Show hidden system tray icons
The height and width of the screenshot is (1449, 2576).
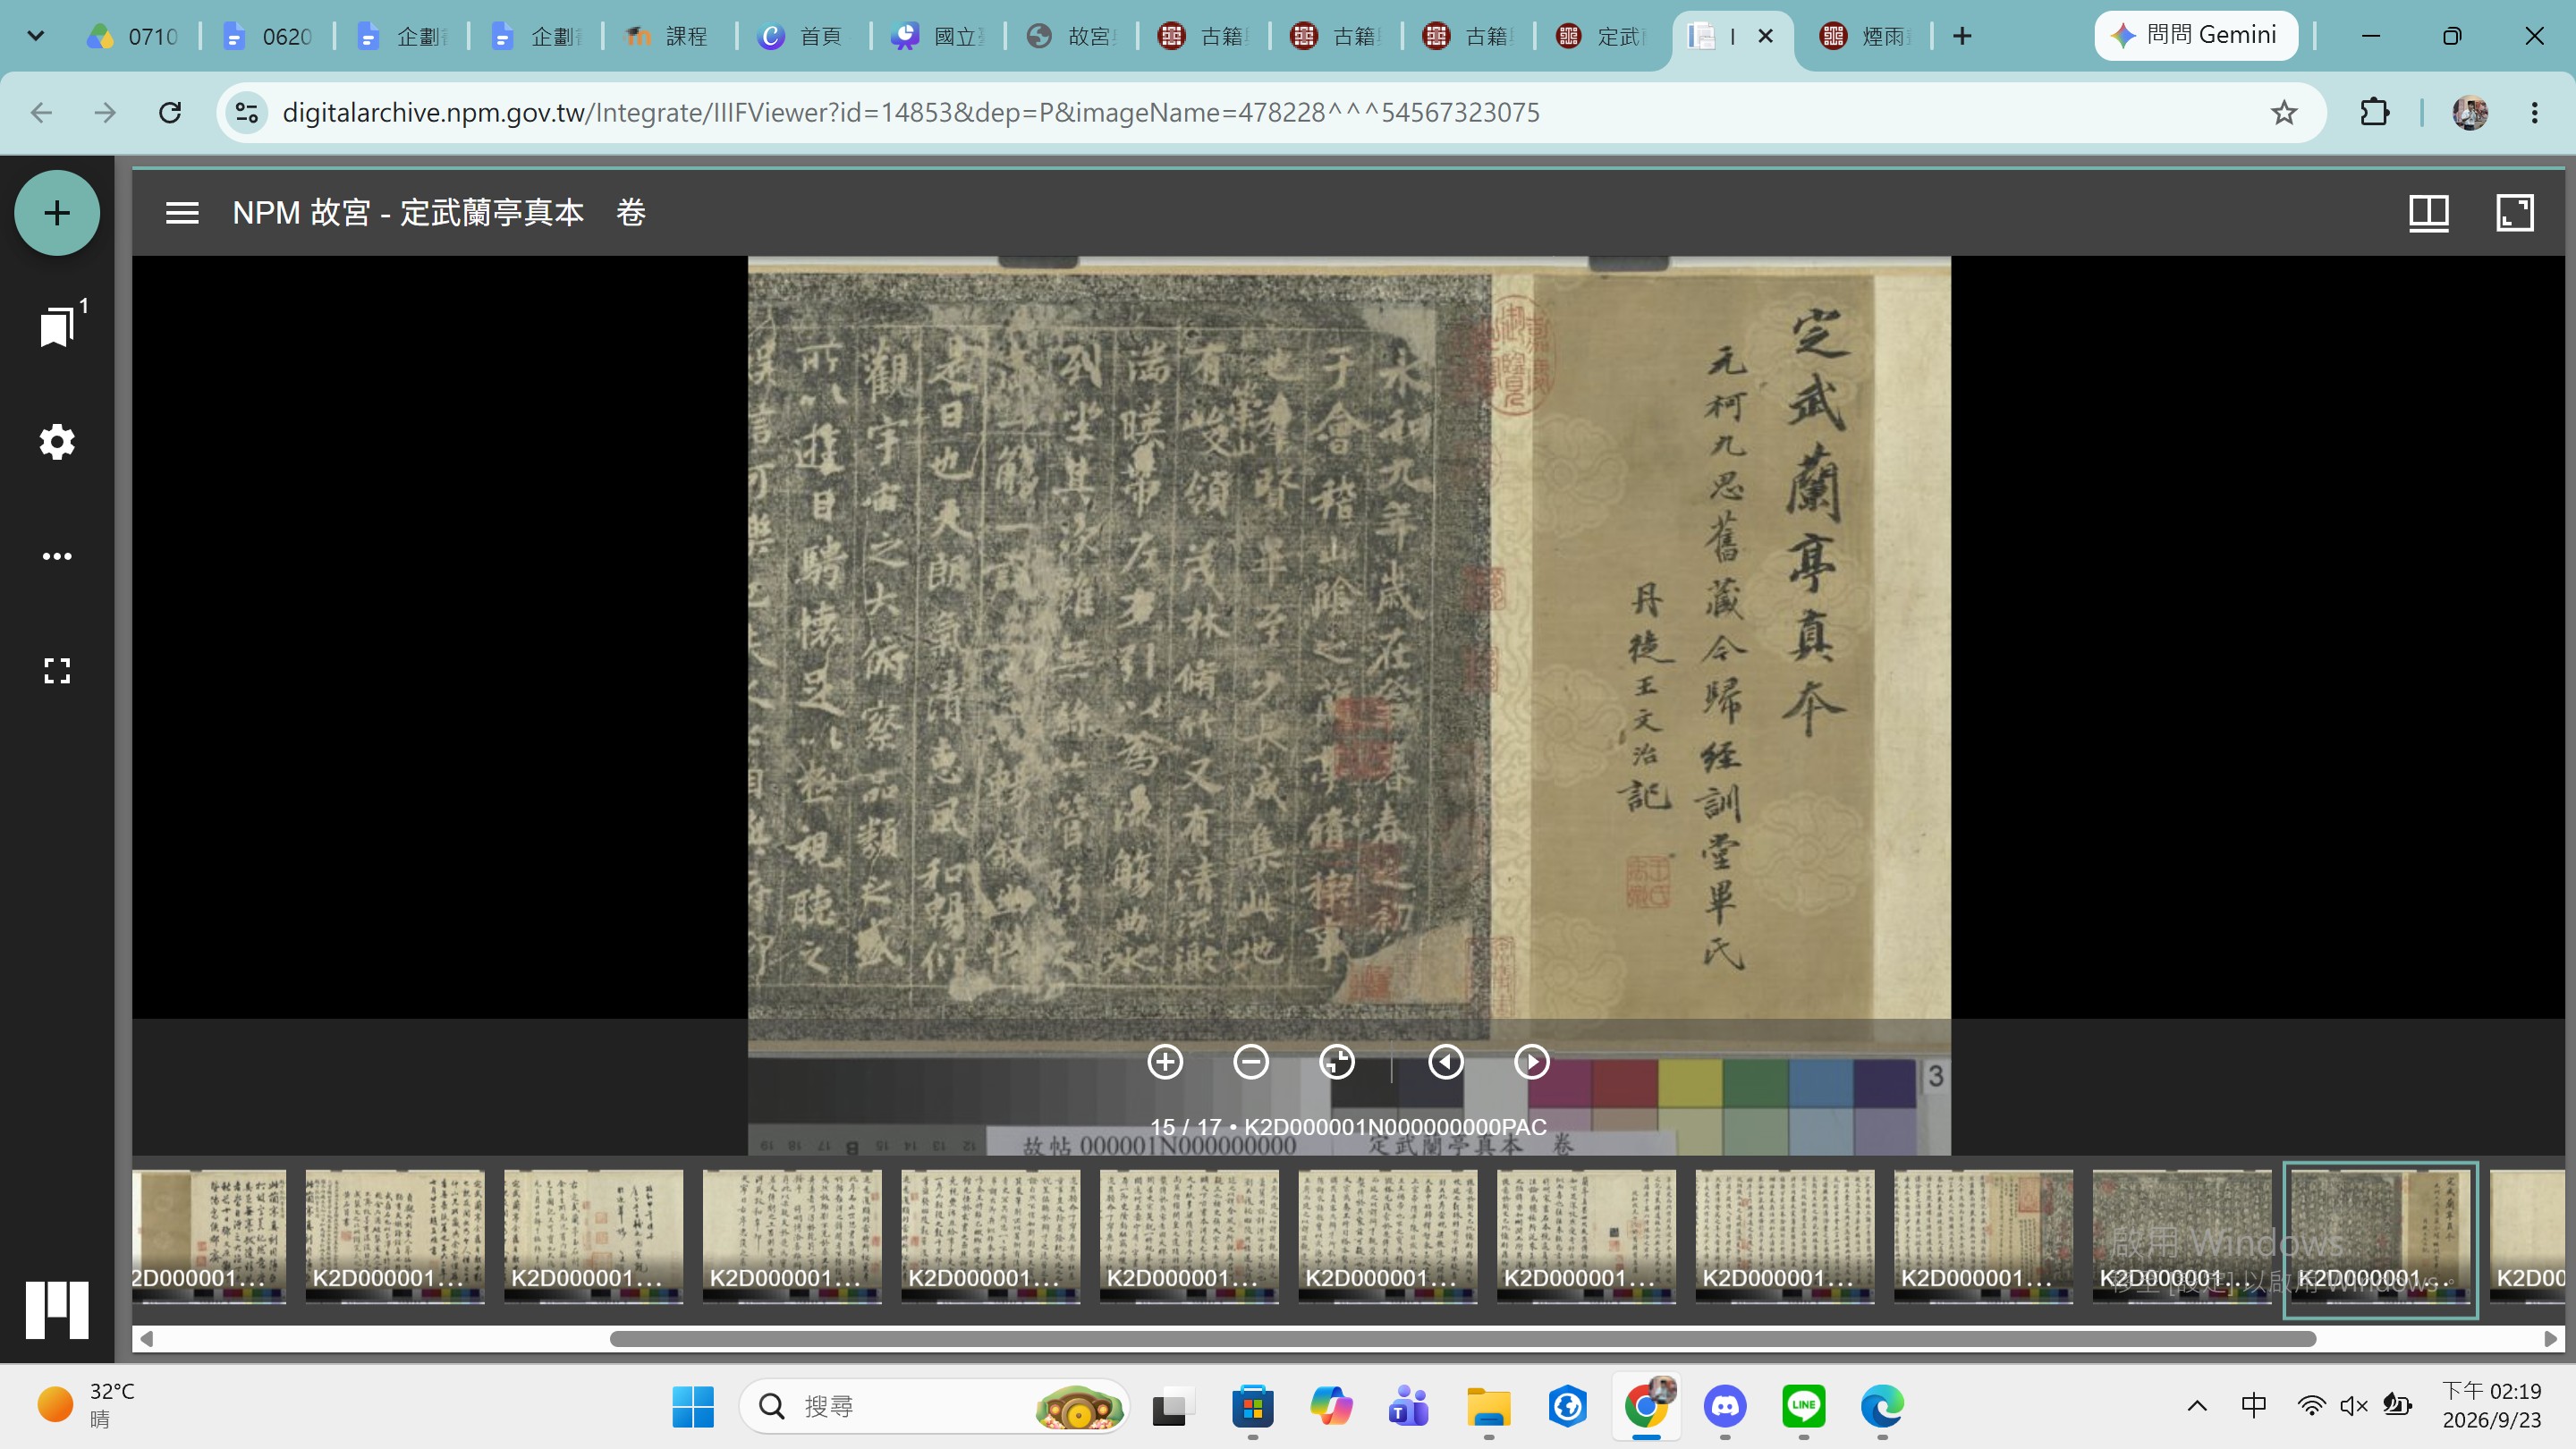(2197, 1406)
